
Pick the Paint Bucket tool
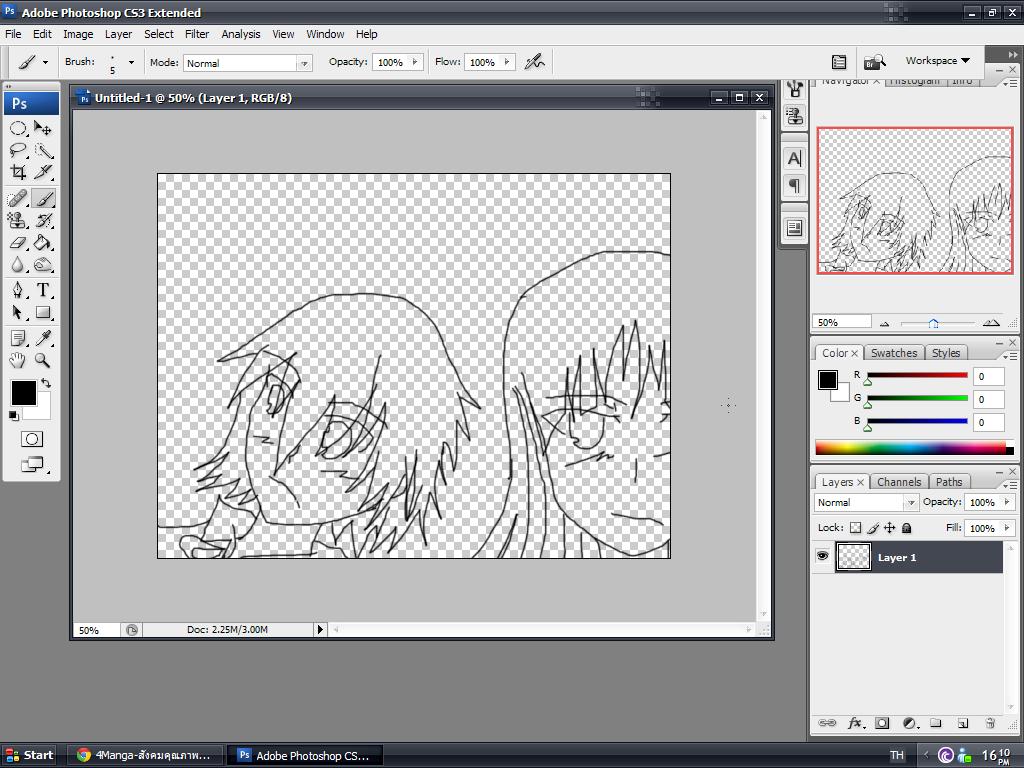43,243
